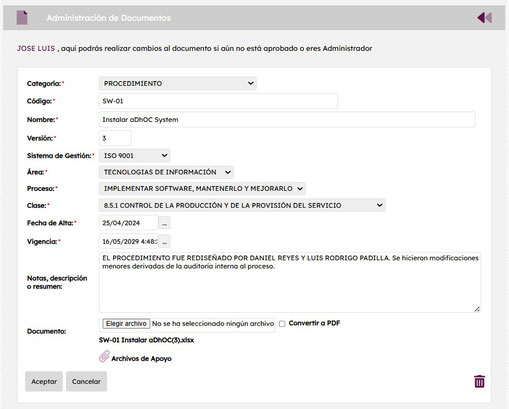Click the Nombre field Instalar aDhOC System

(287, 119)
